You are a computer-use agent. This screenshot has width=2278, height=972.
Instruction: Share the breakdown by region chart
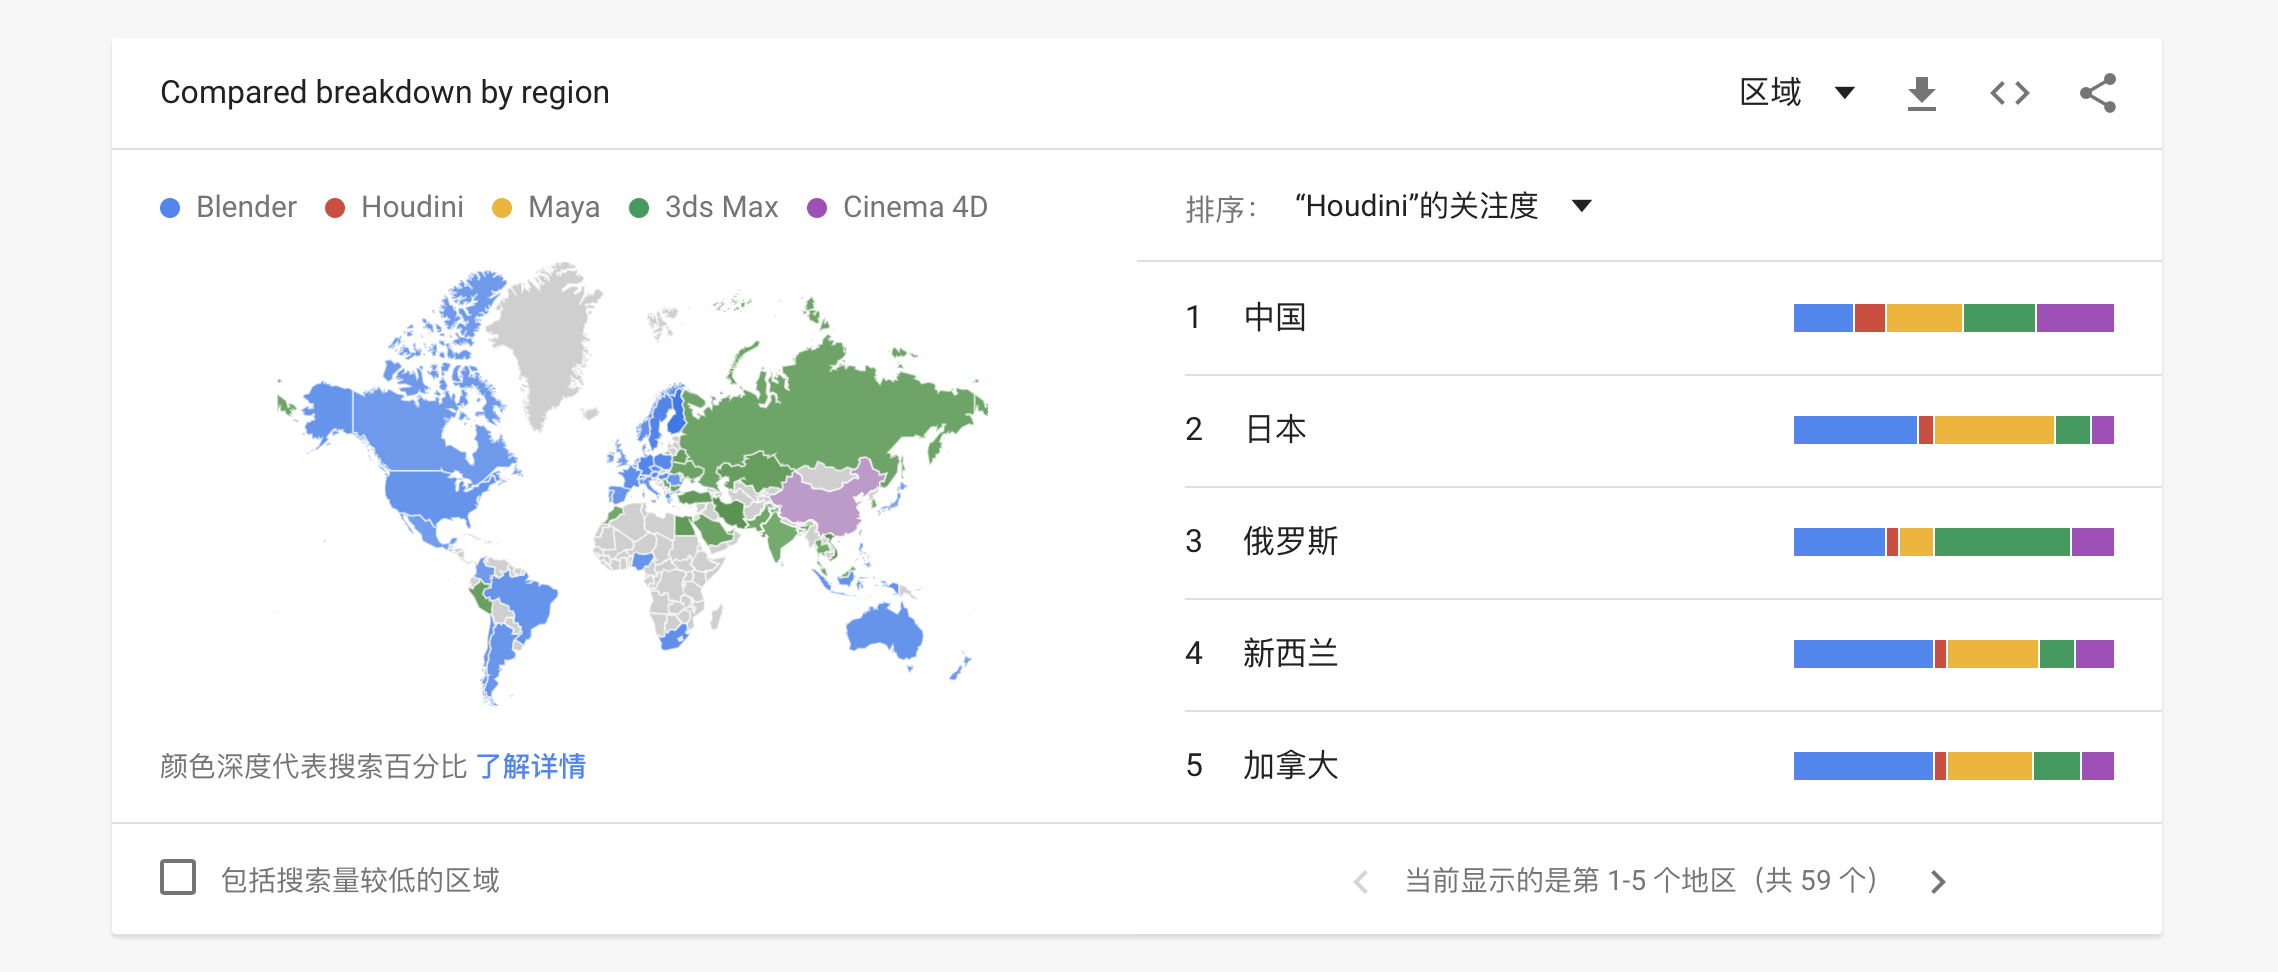coord(2098,93)
